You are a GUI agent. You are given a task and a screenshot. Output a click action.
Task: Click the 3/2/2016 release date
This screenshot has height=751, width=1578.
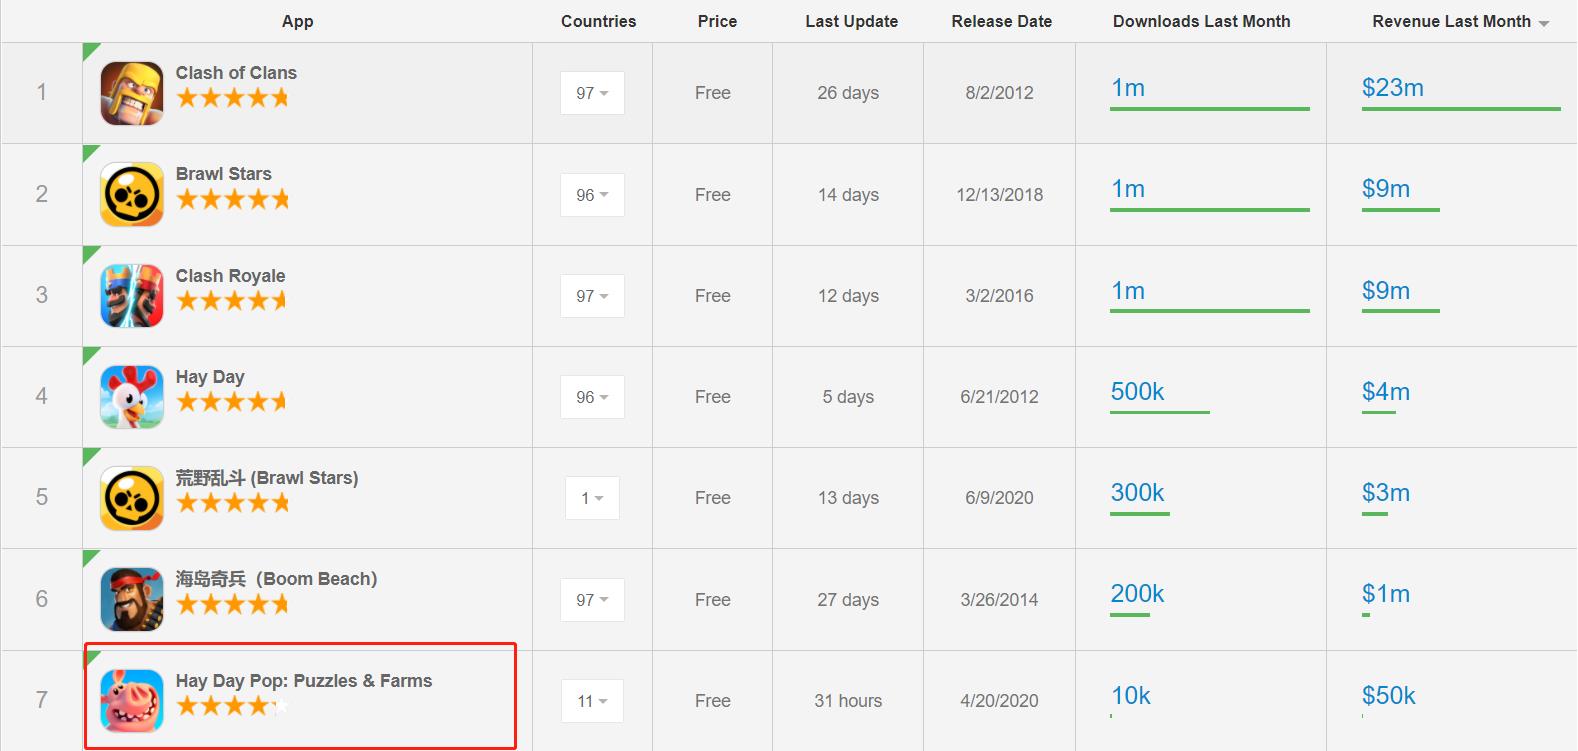click(x=999, y=296)
